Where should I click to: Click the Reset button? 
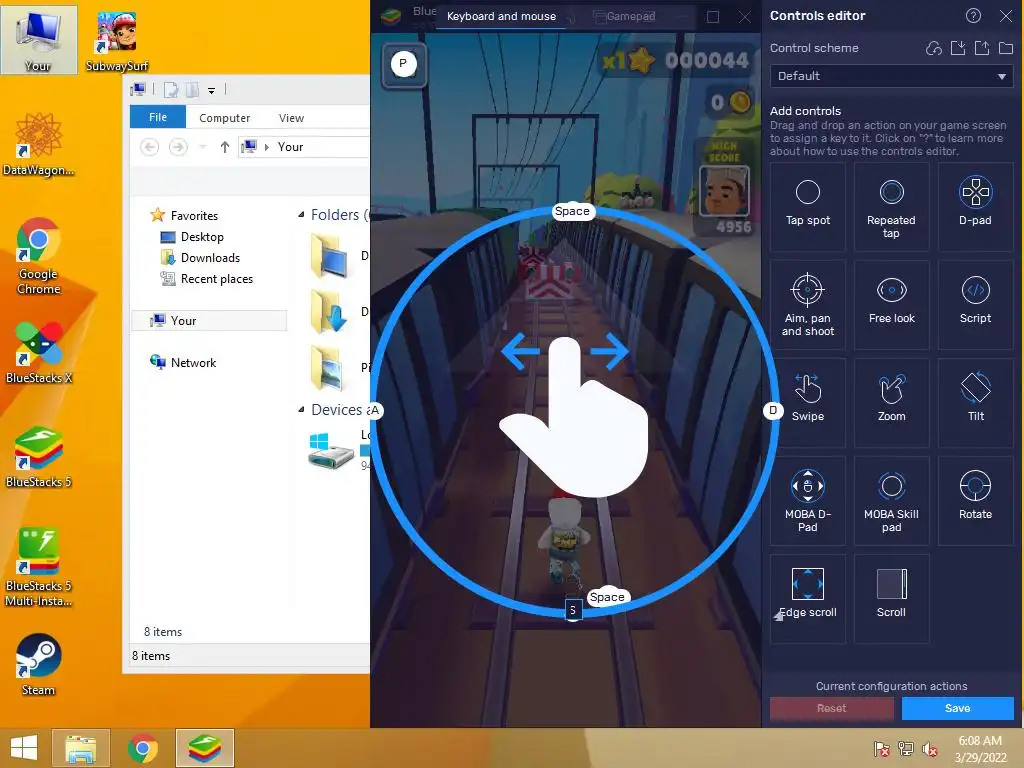click(831, 708)
